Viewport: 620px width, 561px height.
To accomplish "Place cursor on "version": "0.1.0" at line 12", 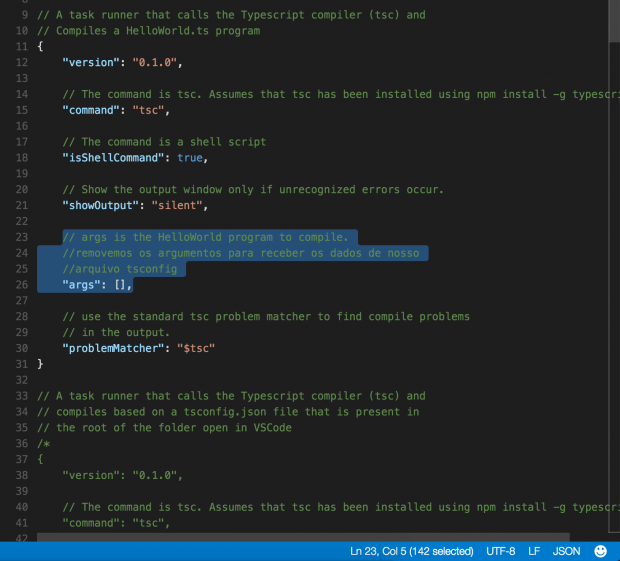I will (122, 62).
